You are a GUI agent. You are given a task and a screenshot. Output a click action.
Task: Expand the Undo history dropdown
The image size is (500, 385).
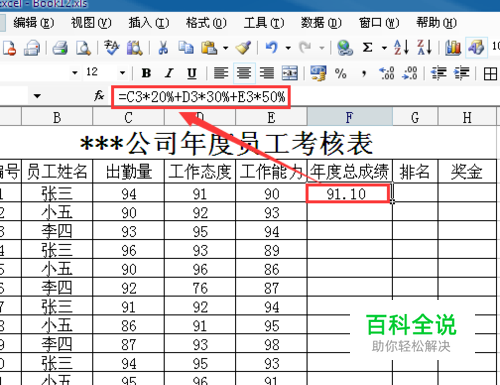[x=288, y=48]
